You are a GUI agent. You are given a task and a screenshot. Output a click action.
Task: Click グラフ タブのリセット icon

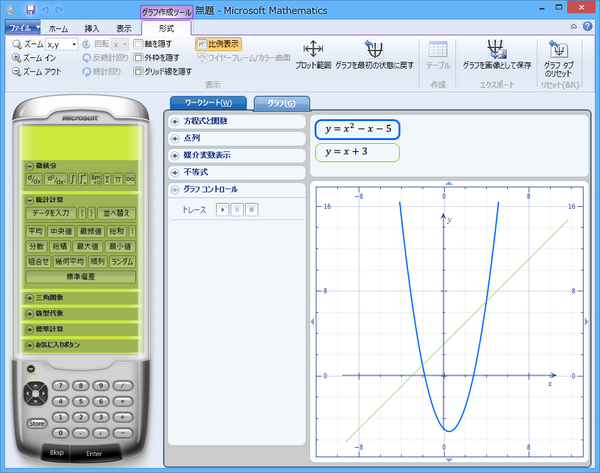click(558, 49)
